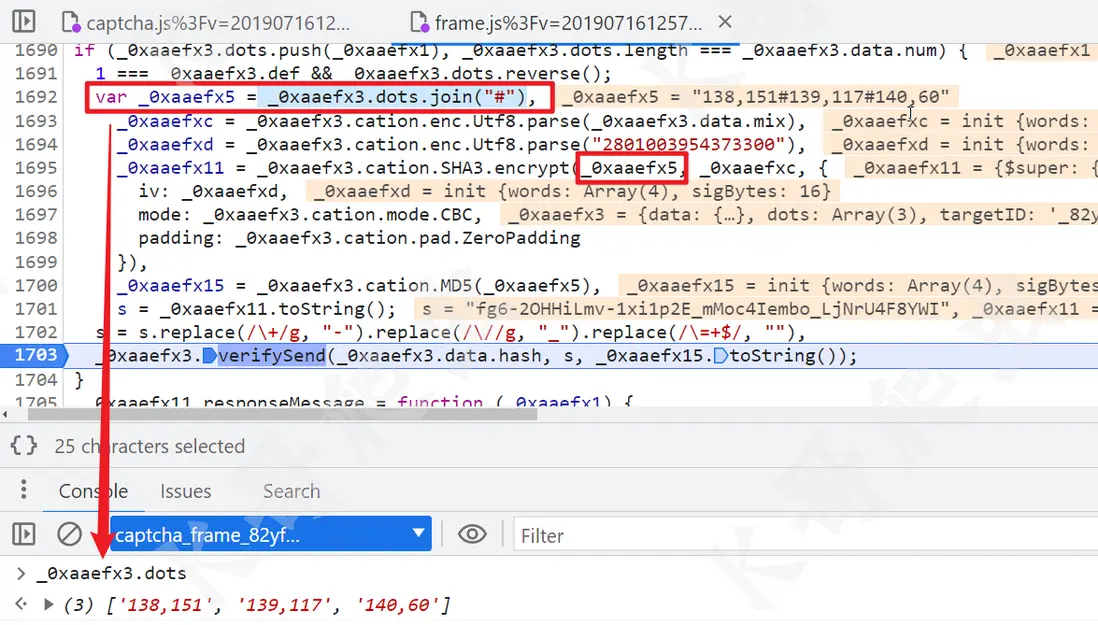Click the pretty-print braces icon
1098x625 pixels.
24,445
